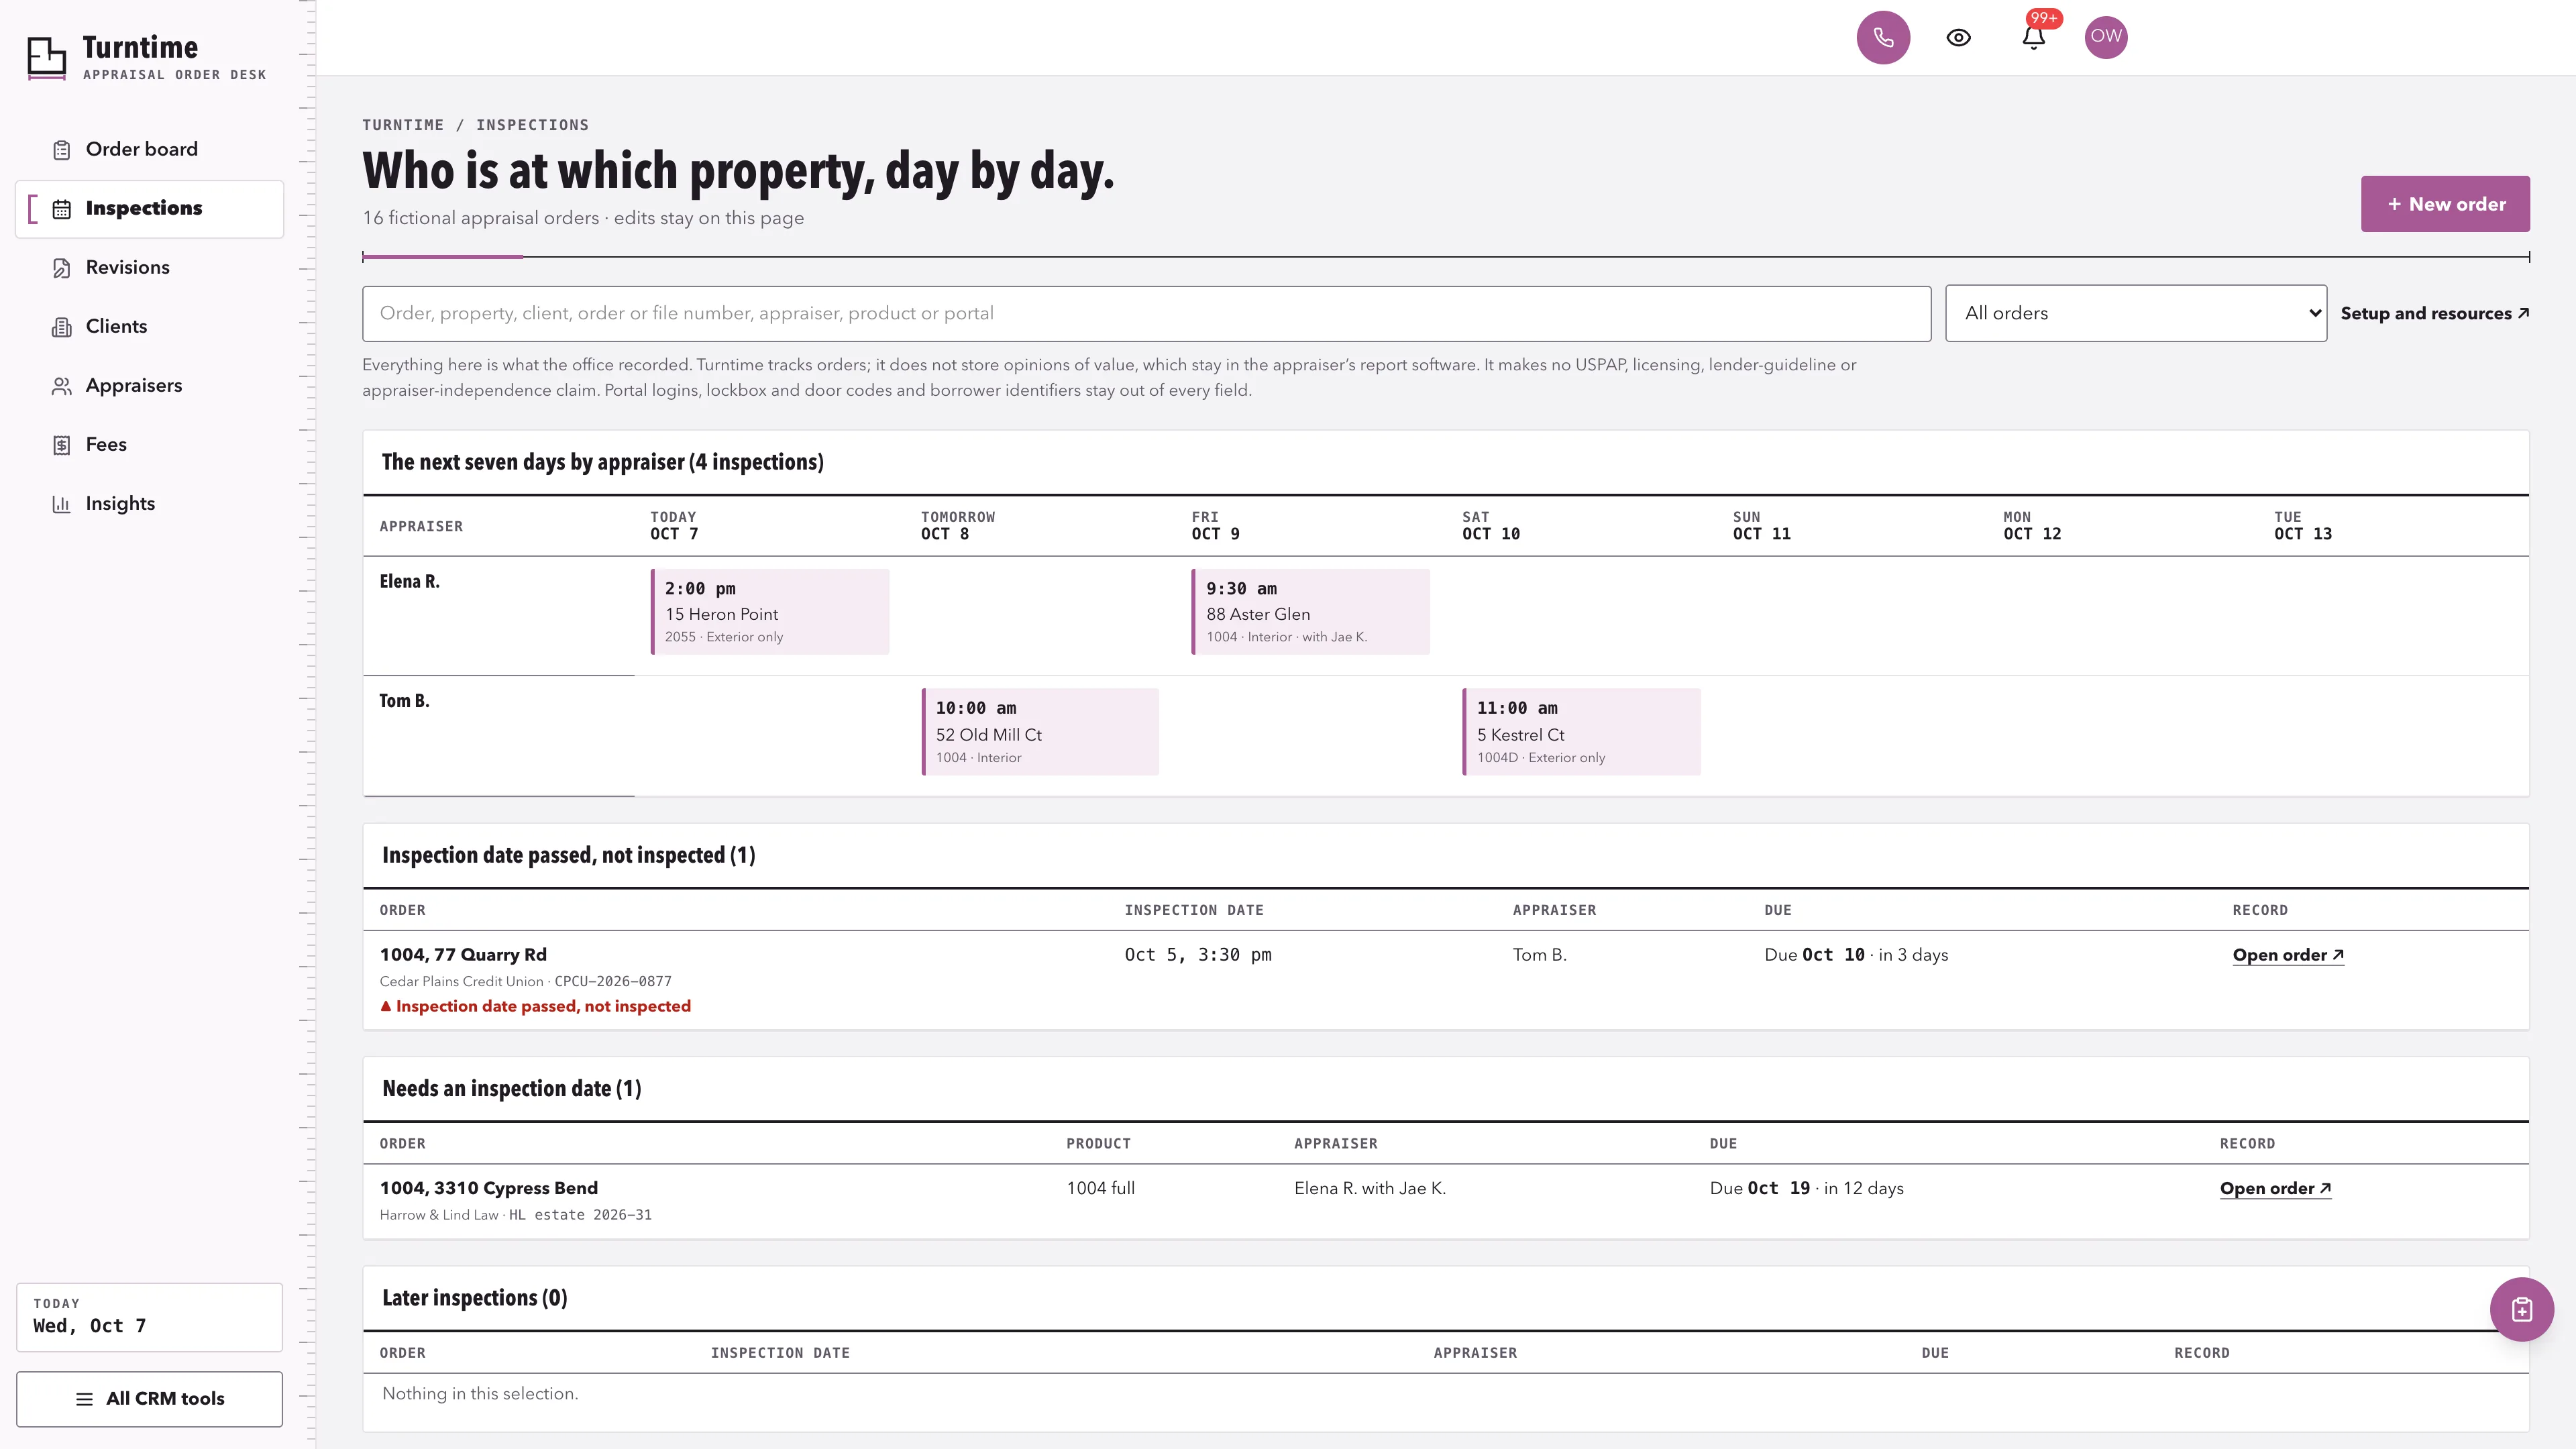Click the Turntime logo icon
This screenshot has width=2576, height=1449.
click(x=46, y=58)
